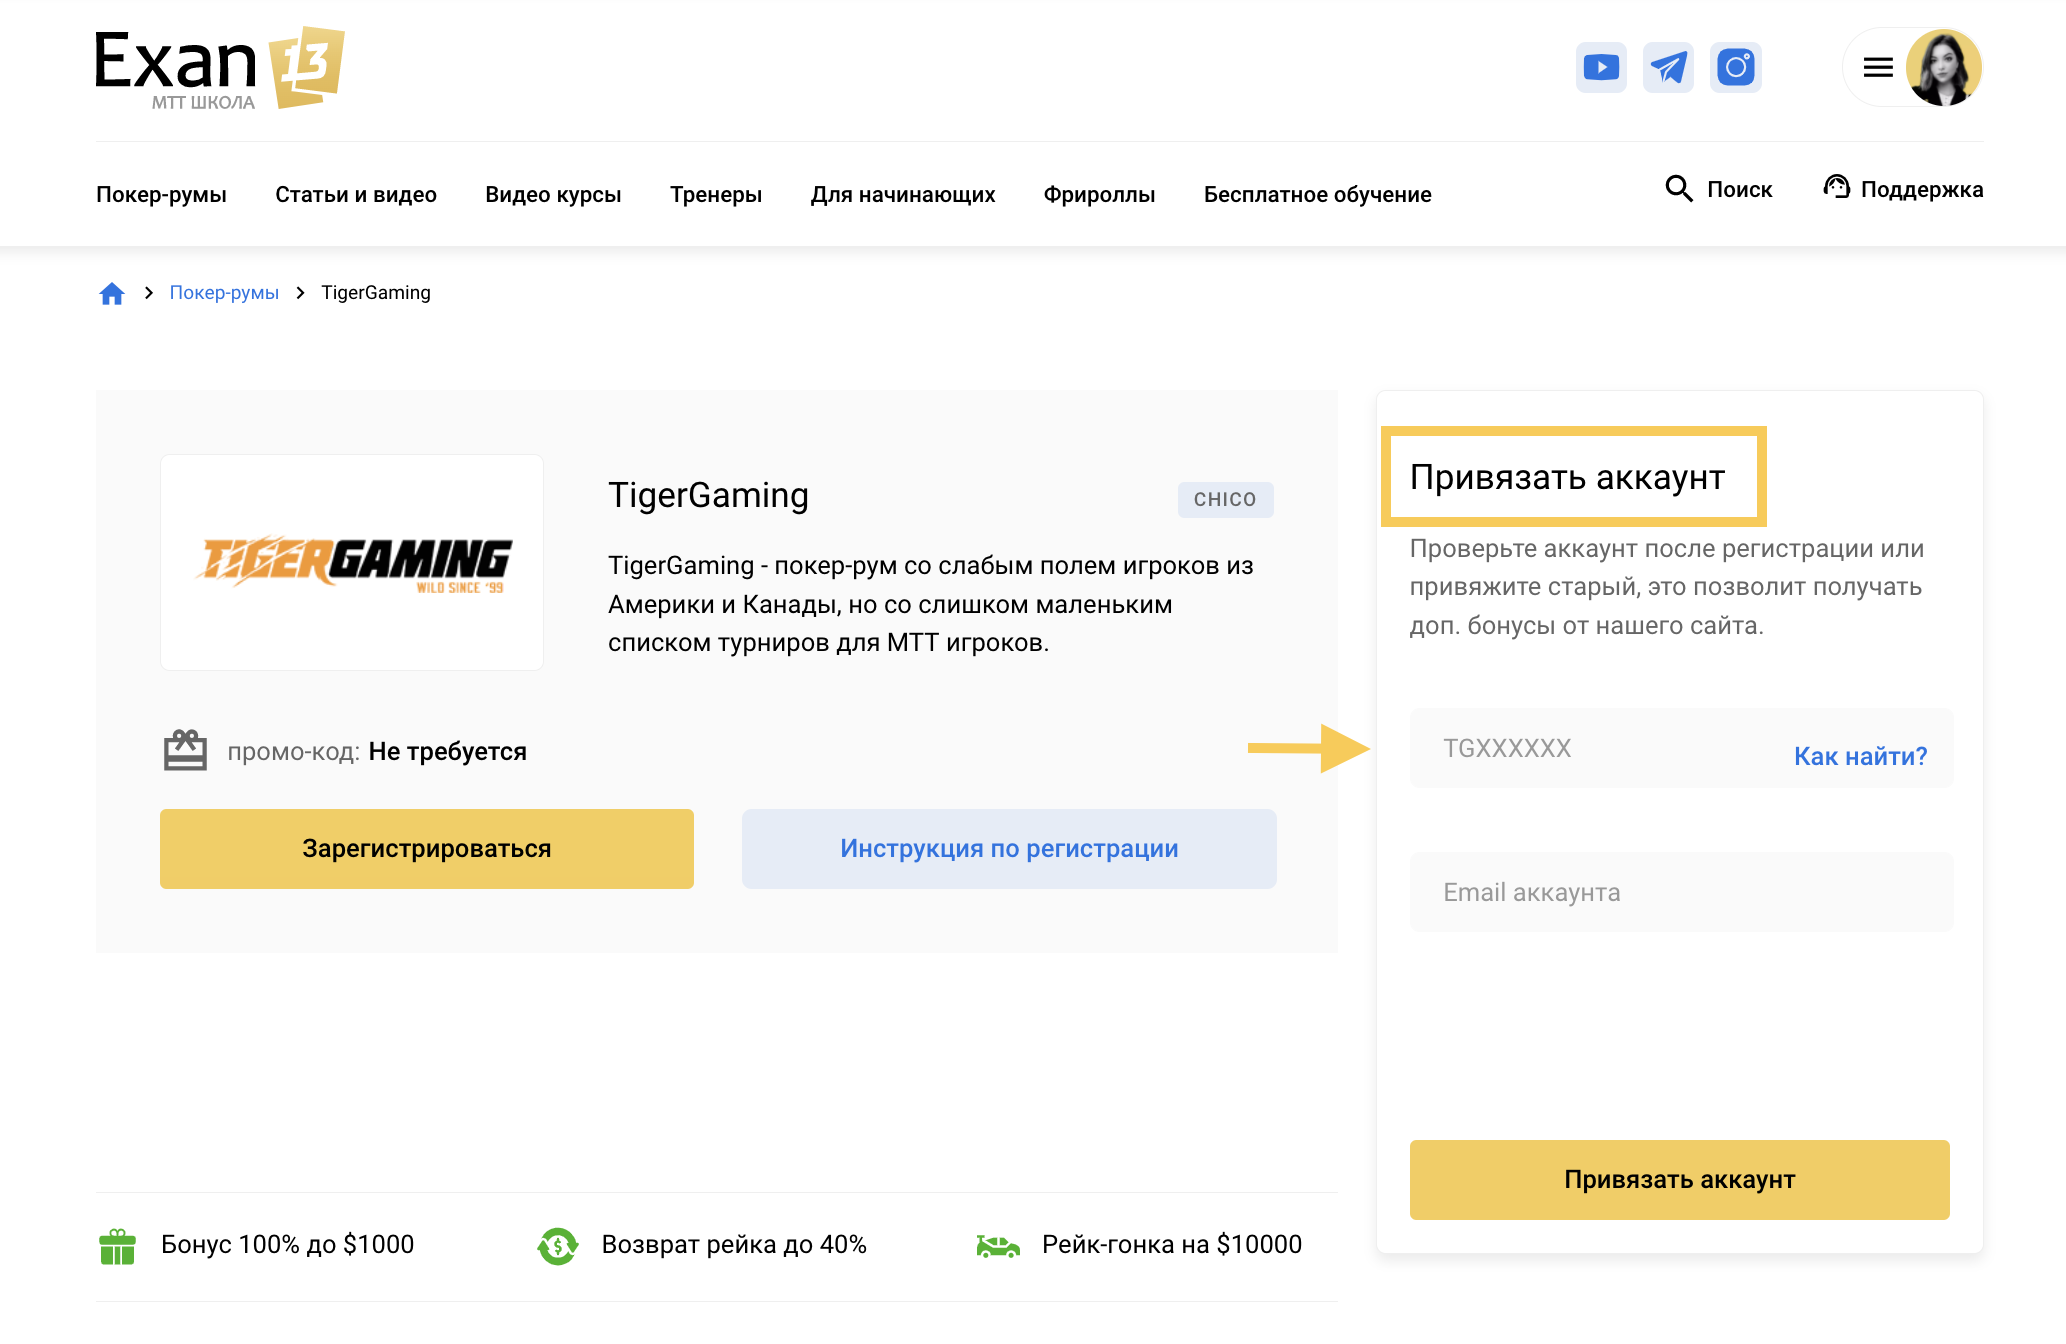
Task: Open the Telegram channel icon
Action: pos(1668,67)
